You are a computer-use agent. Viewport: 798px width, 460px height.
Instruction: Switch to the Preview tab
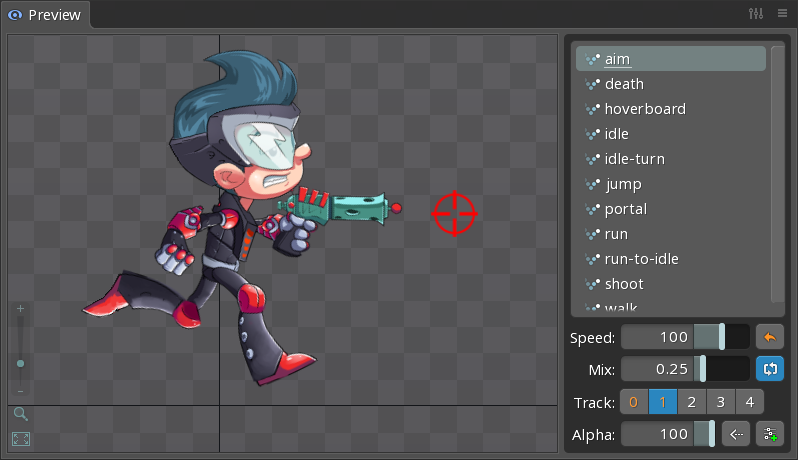[x=45, y=15]
